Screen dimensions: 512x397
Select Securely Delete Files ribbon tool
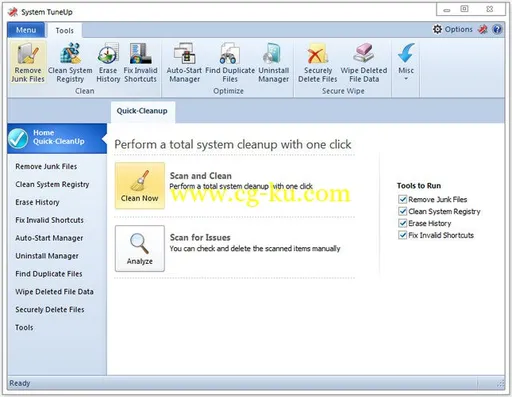(x=317, y=62)
